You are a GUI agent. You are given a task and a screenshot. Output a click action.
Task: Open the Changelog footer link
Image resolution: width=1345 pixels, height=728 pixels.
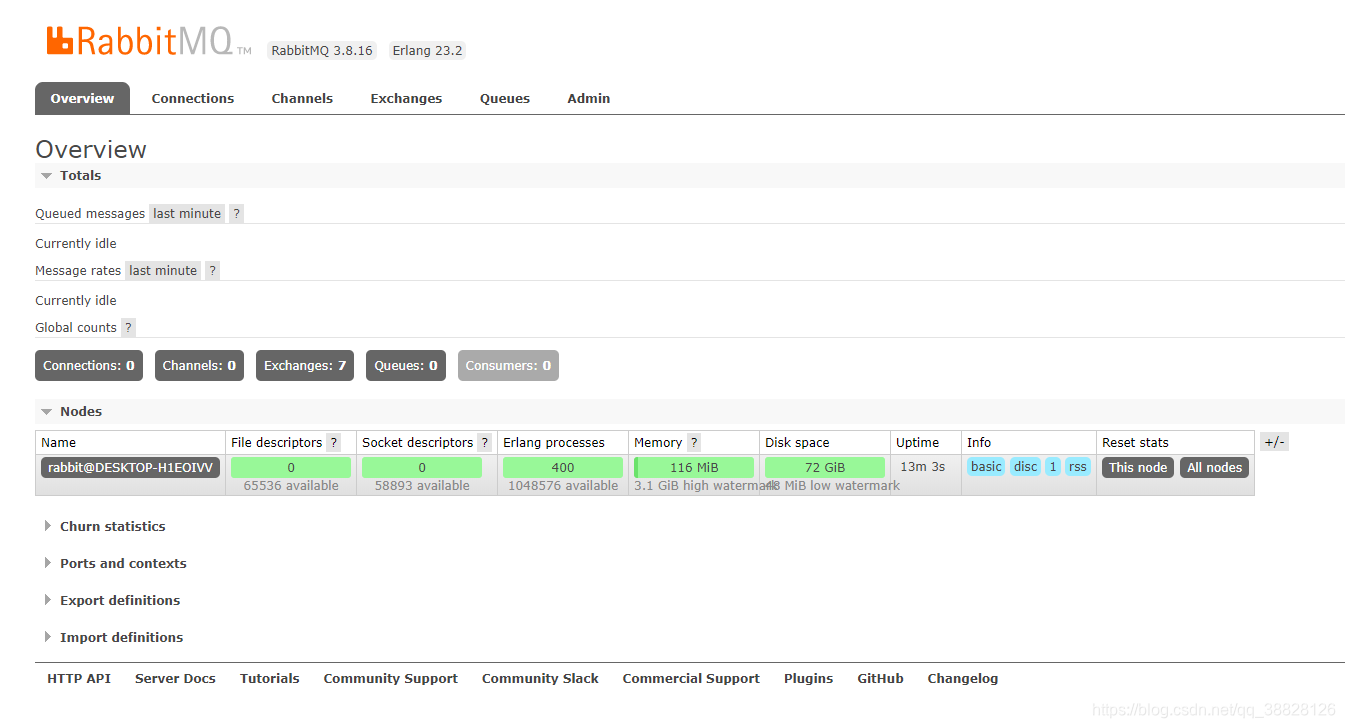[x=963, y=678]
